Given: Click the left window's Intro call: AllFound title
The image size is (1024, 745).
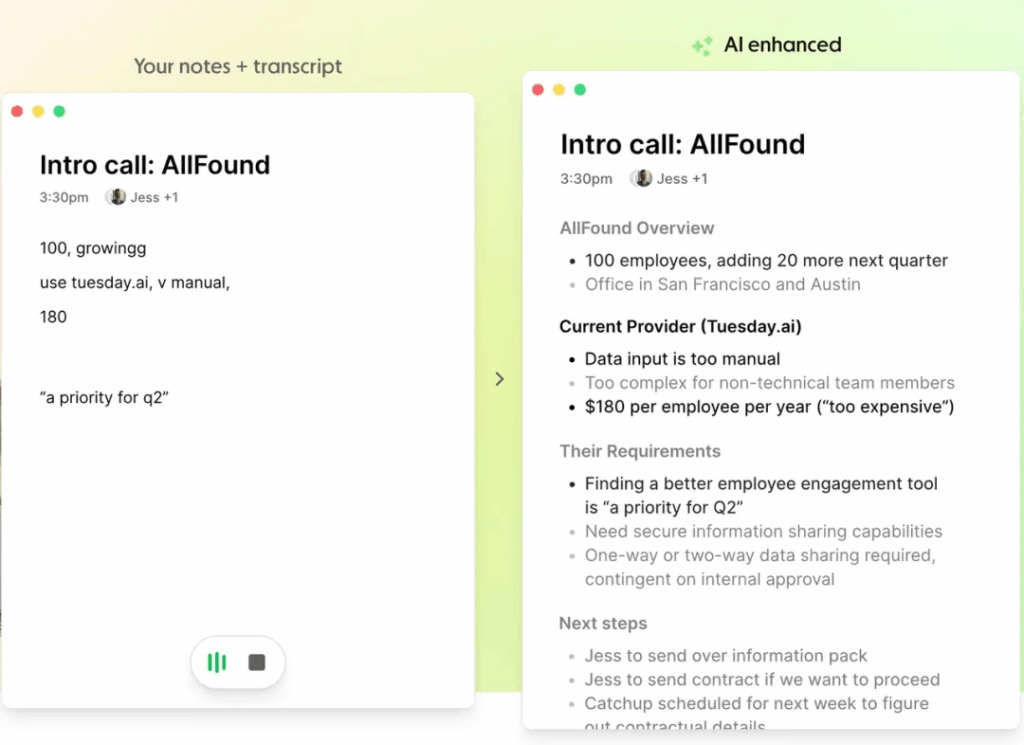Looking at the screenshot, I should pos(155,165).
